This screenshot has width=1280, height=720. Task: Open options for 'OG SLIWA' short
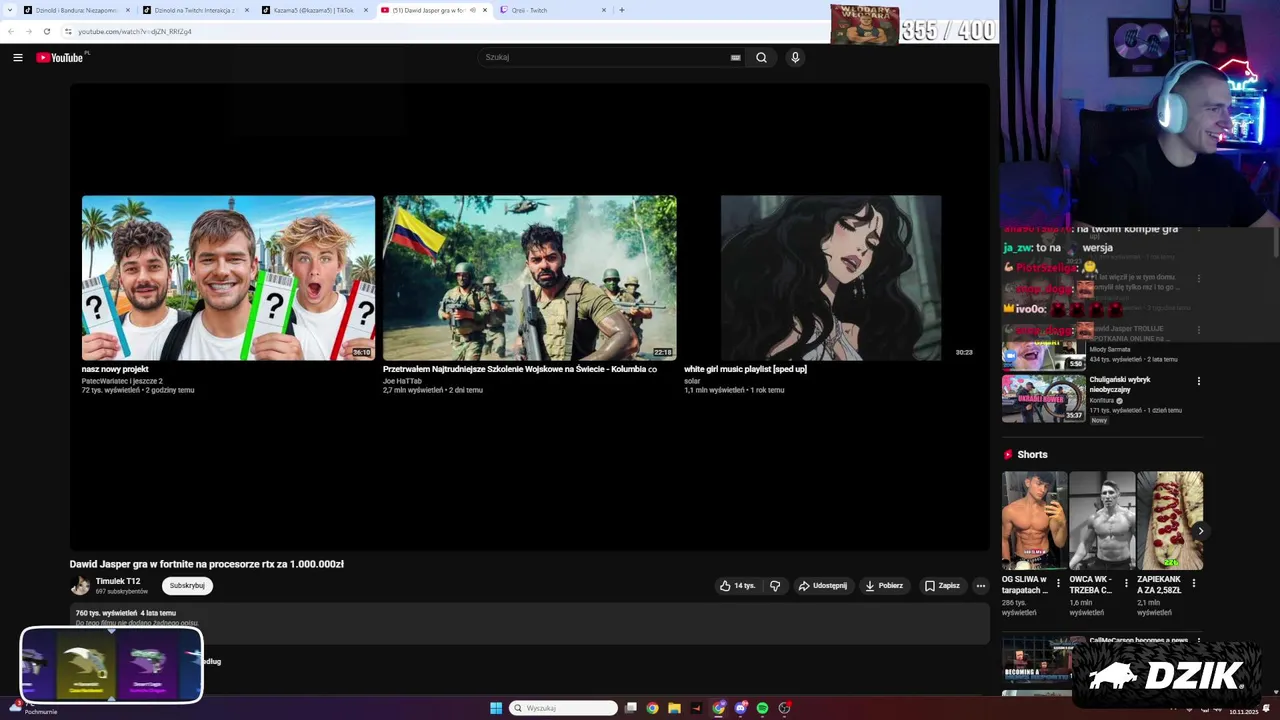point(1058,583)
